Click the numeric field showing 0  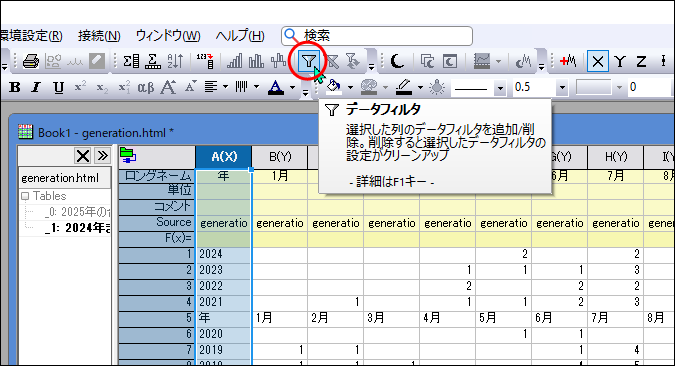[x=649, y=88]
